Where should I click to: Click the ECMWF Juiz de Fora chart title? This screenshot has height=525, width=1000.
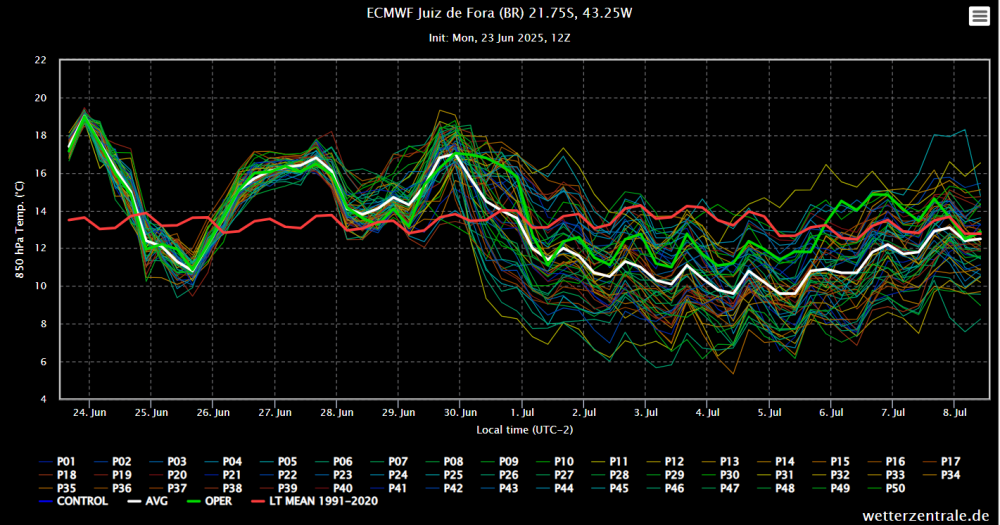[x=499, y=13]
